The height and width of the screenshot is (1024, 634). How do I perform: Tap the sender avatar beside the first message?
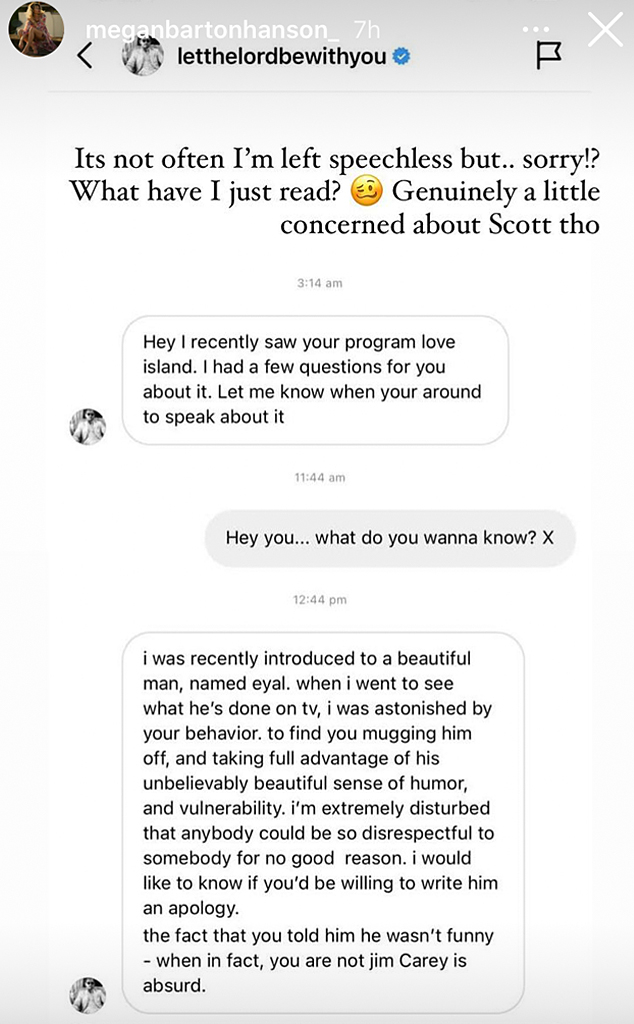tap(88, 425)
